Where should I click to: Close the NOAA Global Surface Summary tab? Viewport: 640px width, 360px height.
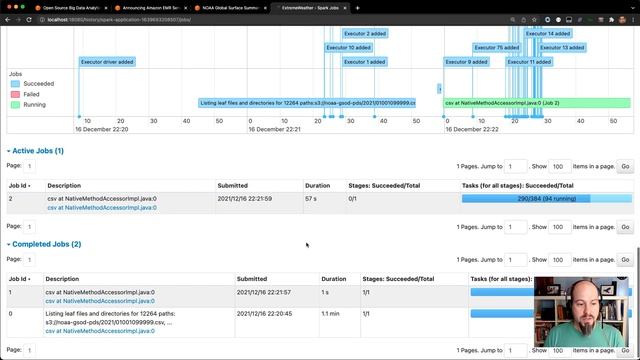click(x=265, y=8)
